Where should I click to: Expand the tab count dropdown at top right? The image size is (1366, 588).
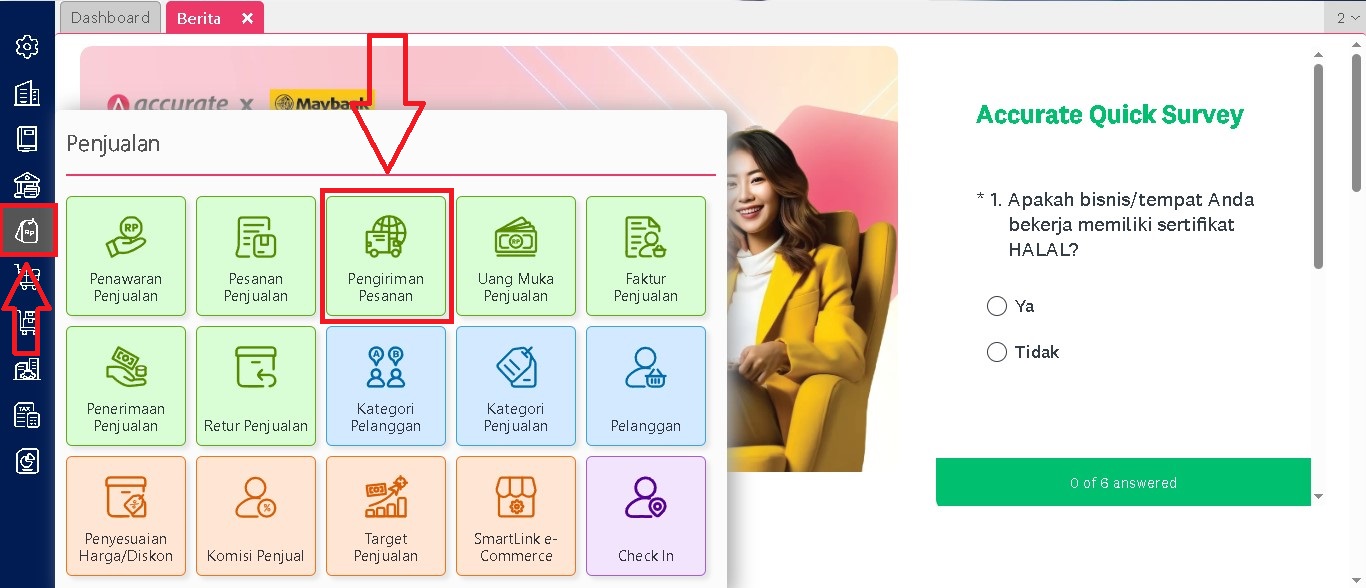pyautogui.click(x=1346, y=18)
